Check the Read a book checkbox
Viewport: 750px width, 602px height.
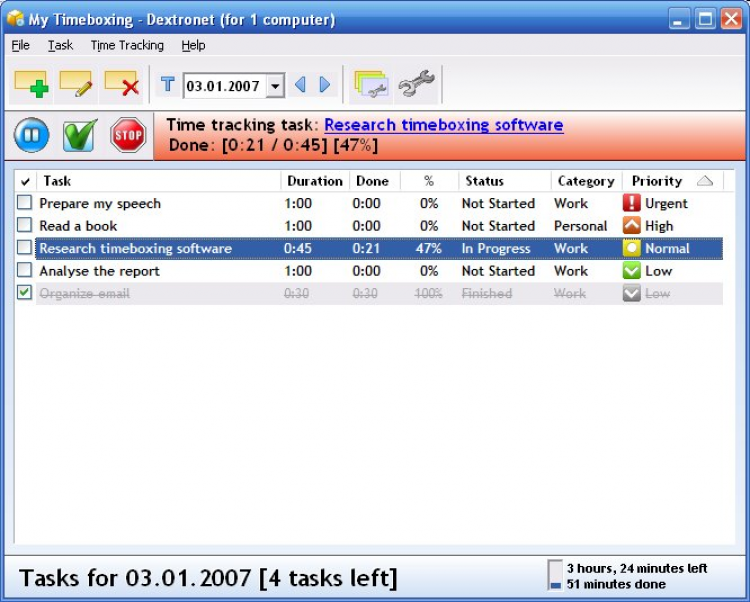pyautogui.click(x=24, y=225)
